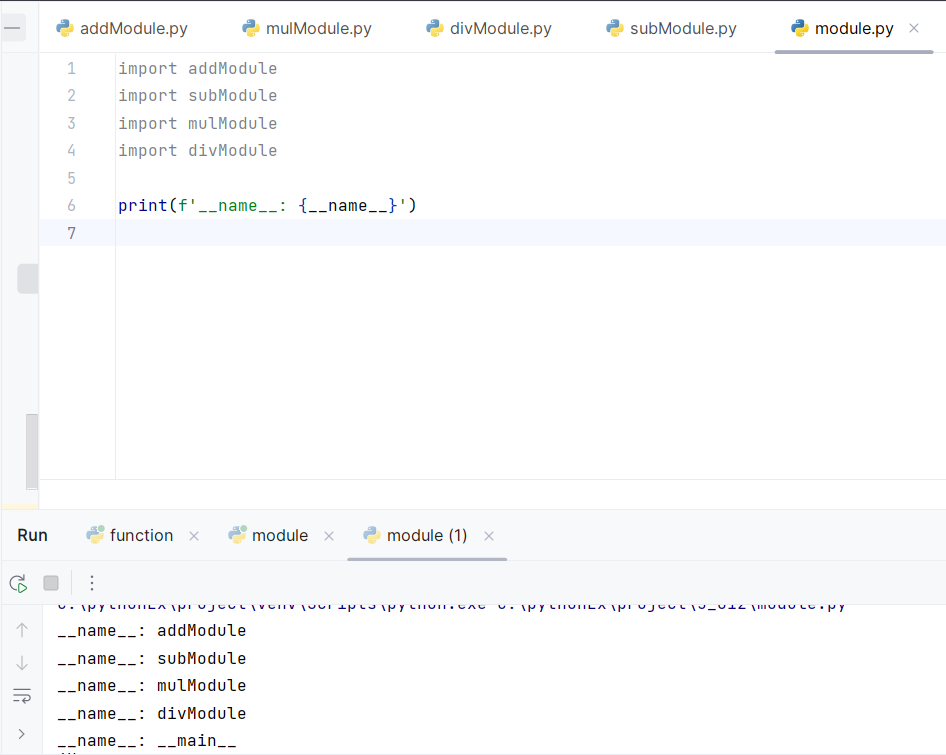946x755 pixels.
Task: Select the module (1) run tab
Action: click(427, 535)
